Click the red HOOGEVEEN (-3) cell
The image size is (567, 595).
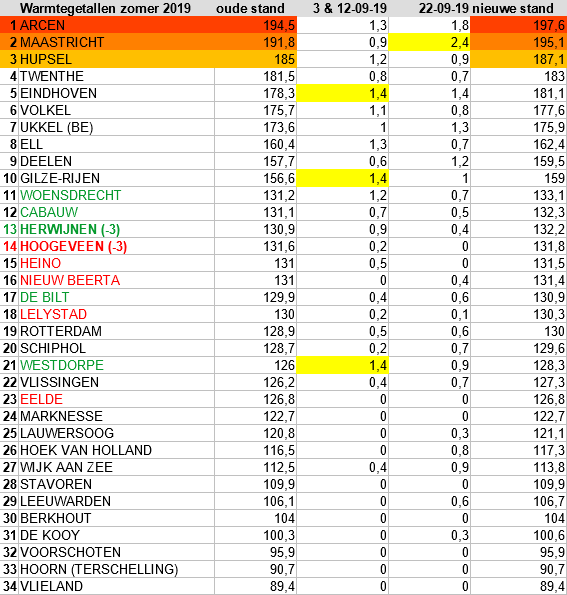point(116,246)
